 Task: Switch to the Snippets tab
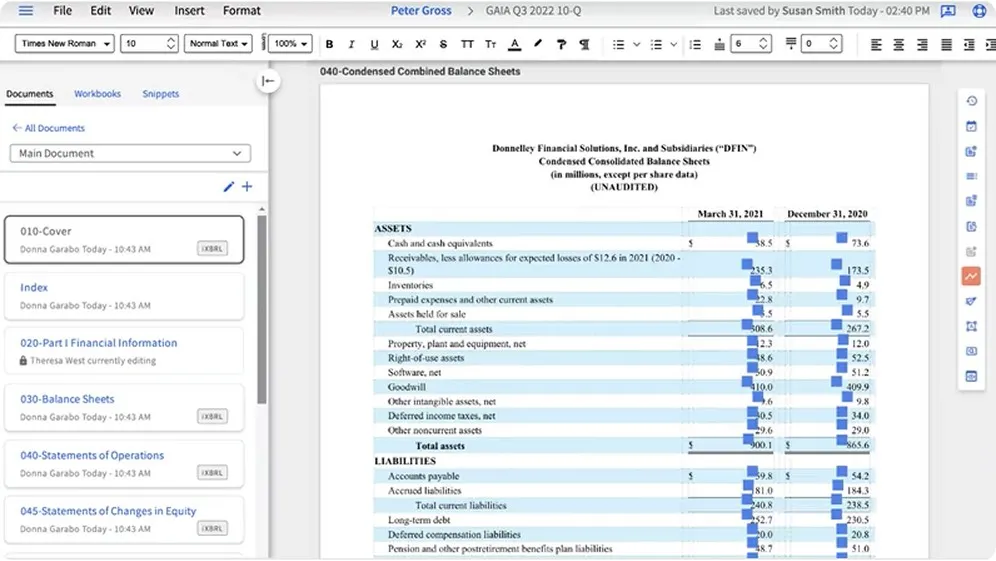[161, 93]
